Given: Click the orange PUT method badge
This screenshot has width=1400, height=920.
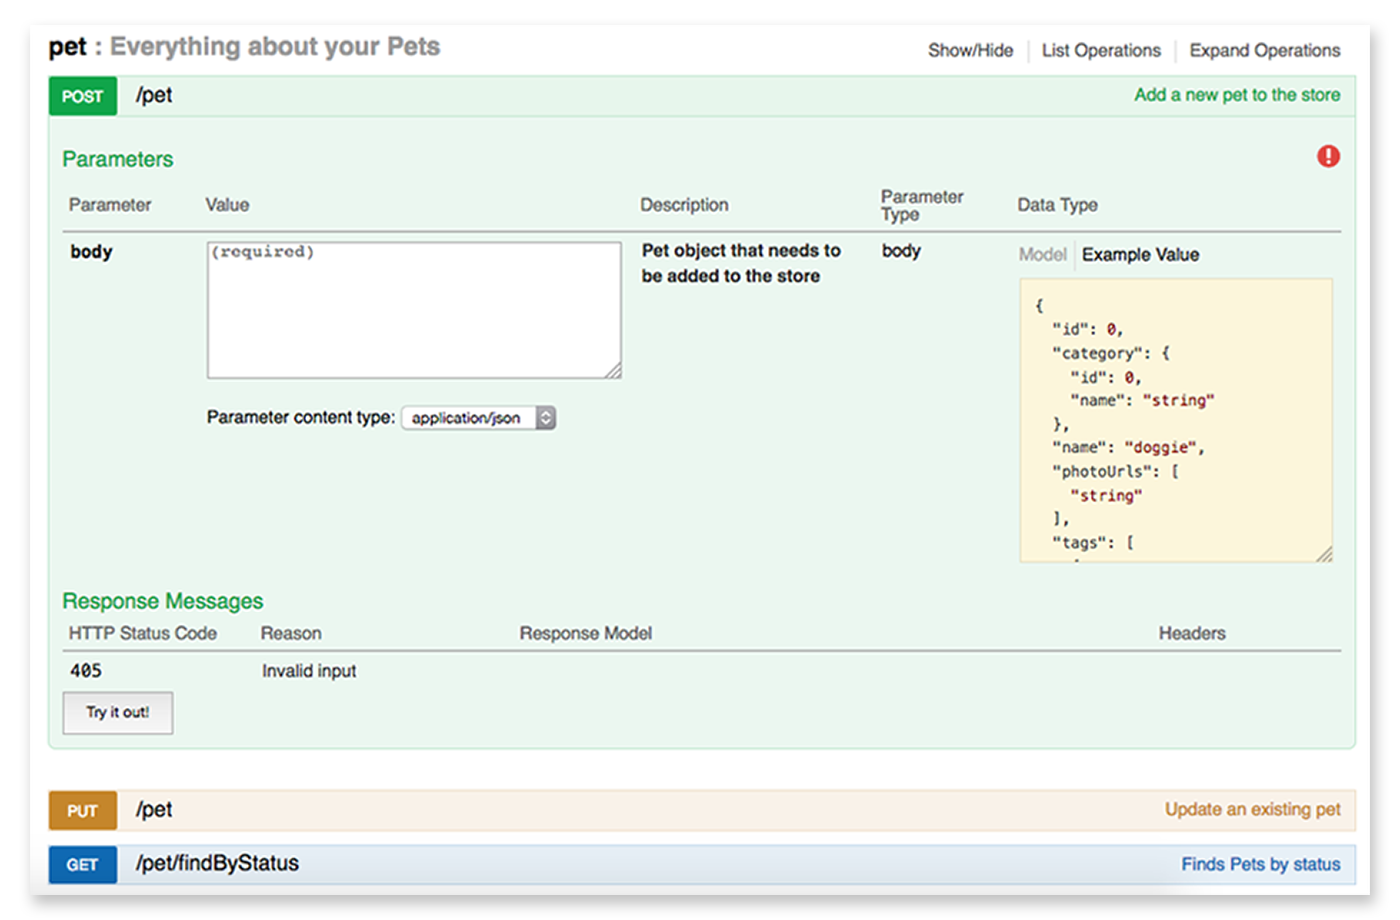Looking at the screenshot, I should 83,810.
